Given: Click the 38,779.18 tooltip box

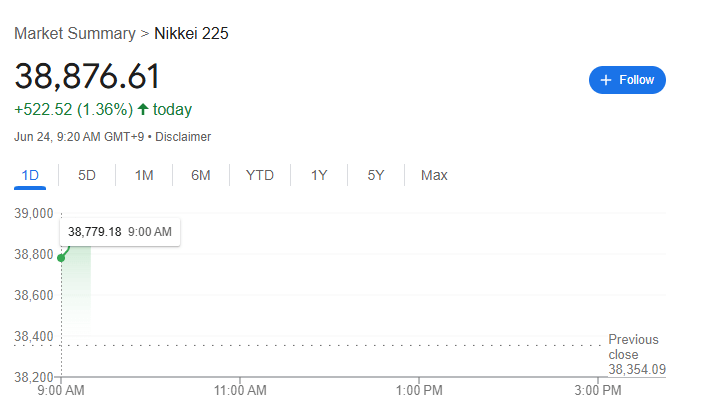Looking at the screenshot, I should click(x=120, y=232).
